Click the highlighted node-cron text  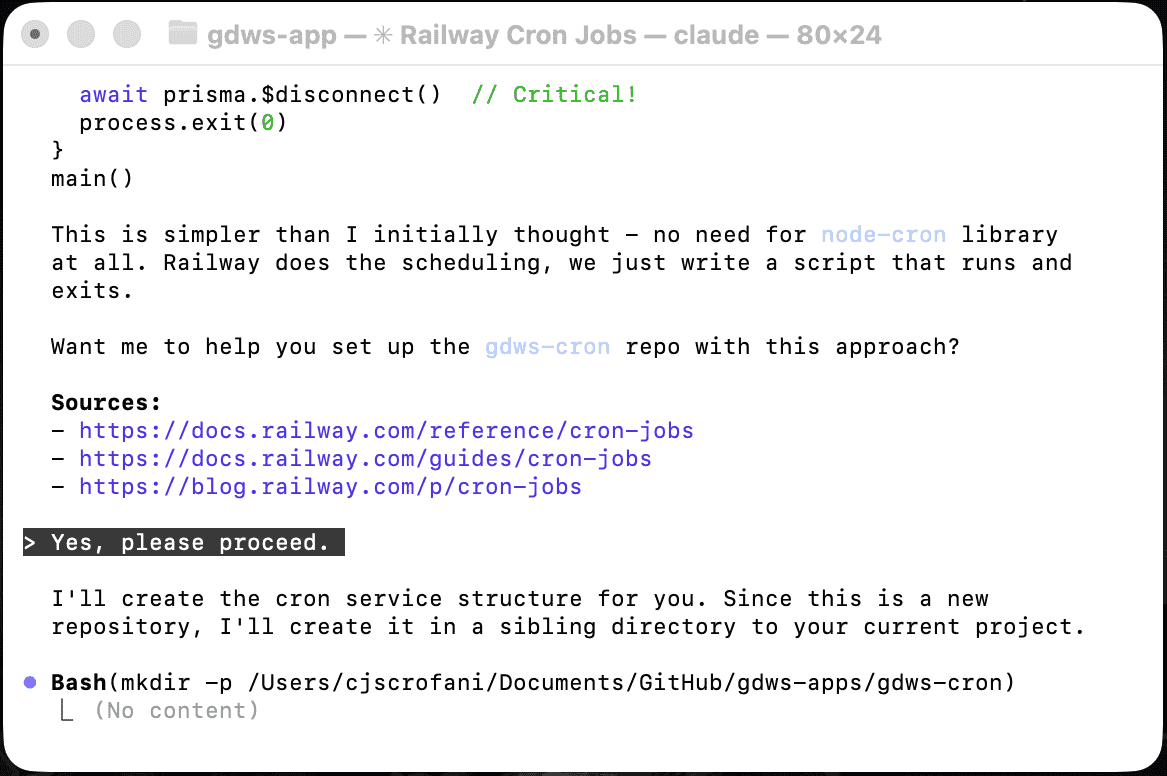(x=883, y=235)
